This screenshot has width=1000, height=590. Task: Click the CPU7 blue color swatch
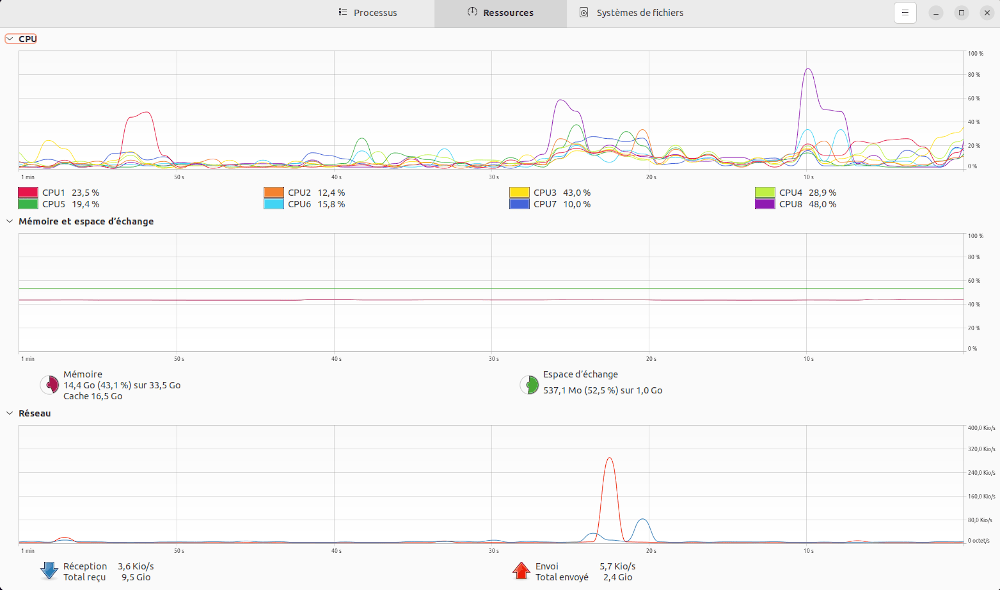pos(519,204)
